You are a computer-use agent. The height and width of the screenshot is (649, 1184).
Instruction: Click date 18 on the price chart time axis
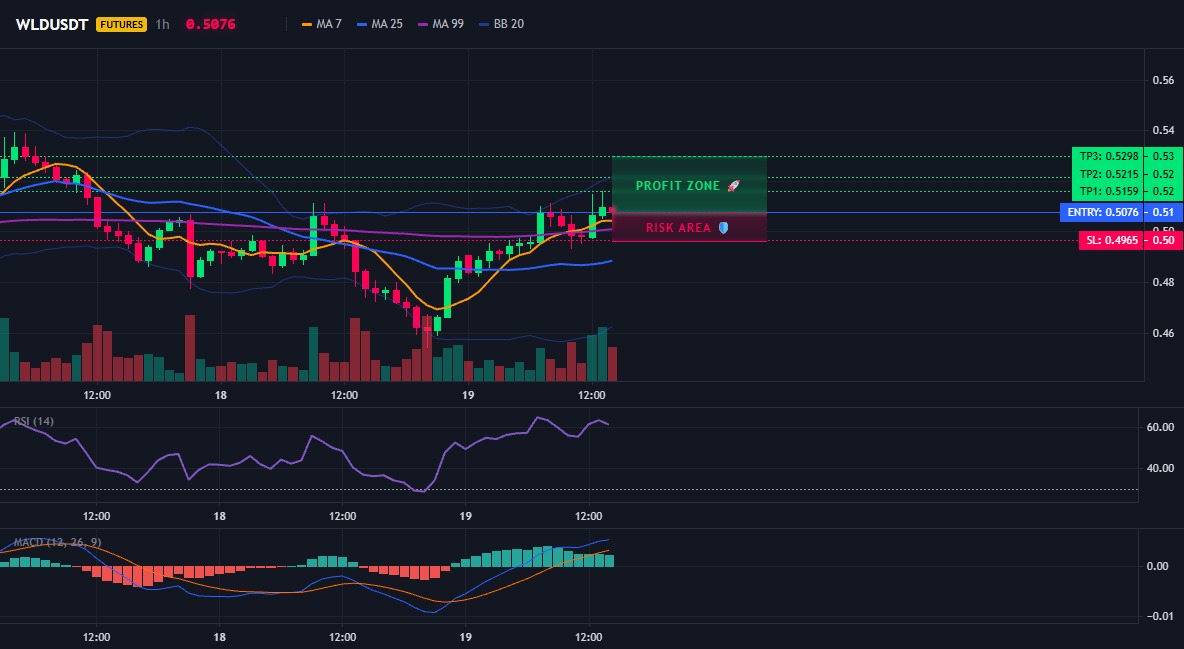(221, 395)
